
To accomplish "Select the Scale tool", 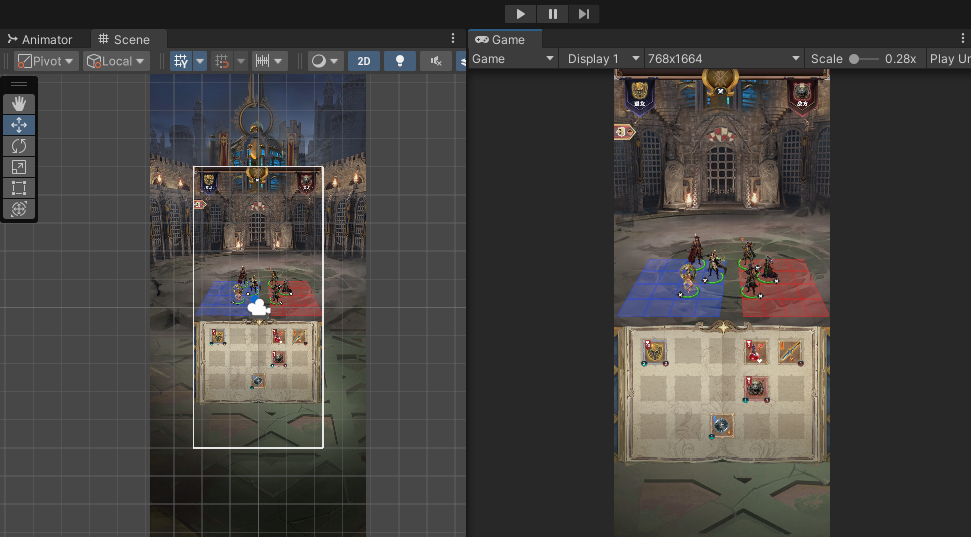I will coord(19,167).
